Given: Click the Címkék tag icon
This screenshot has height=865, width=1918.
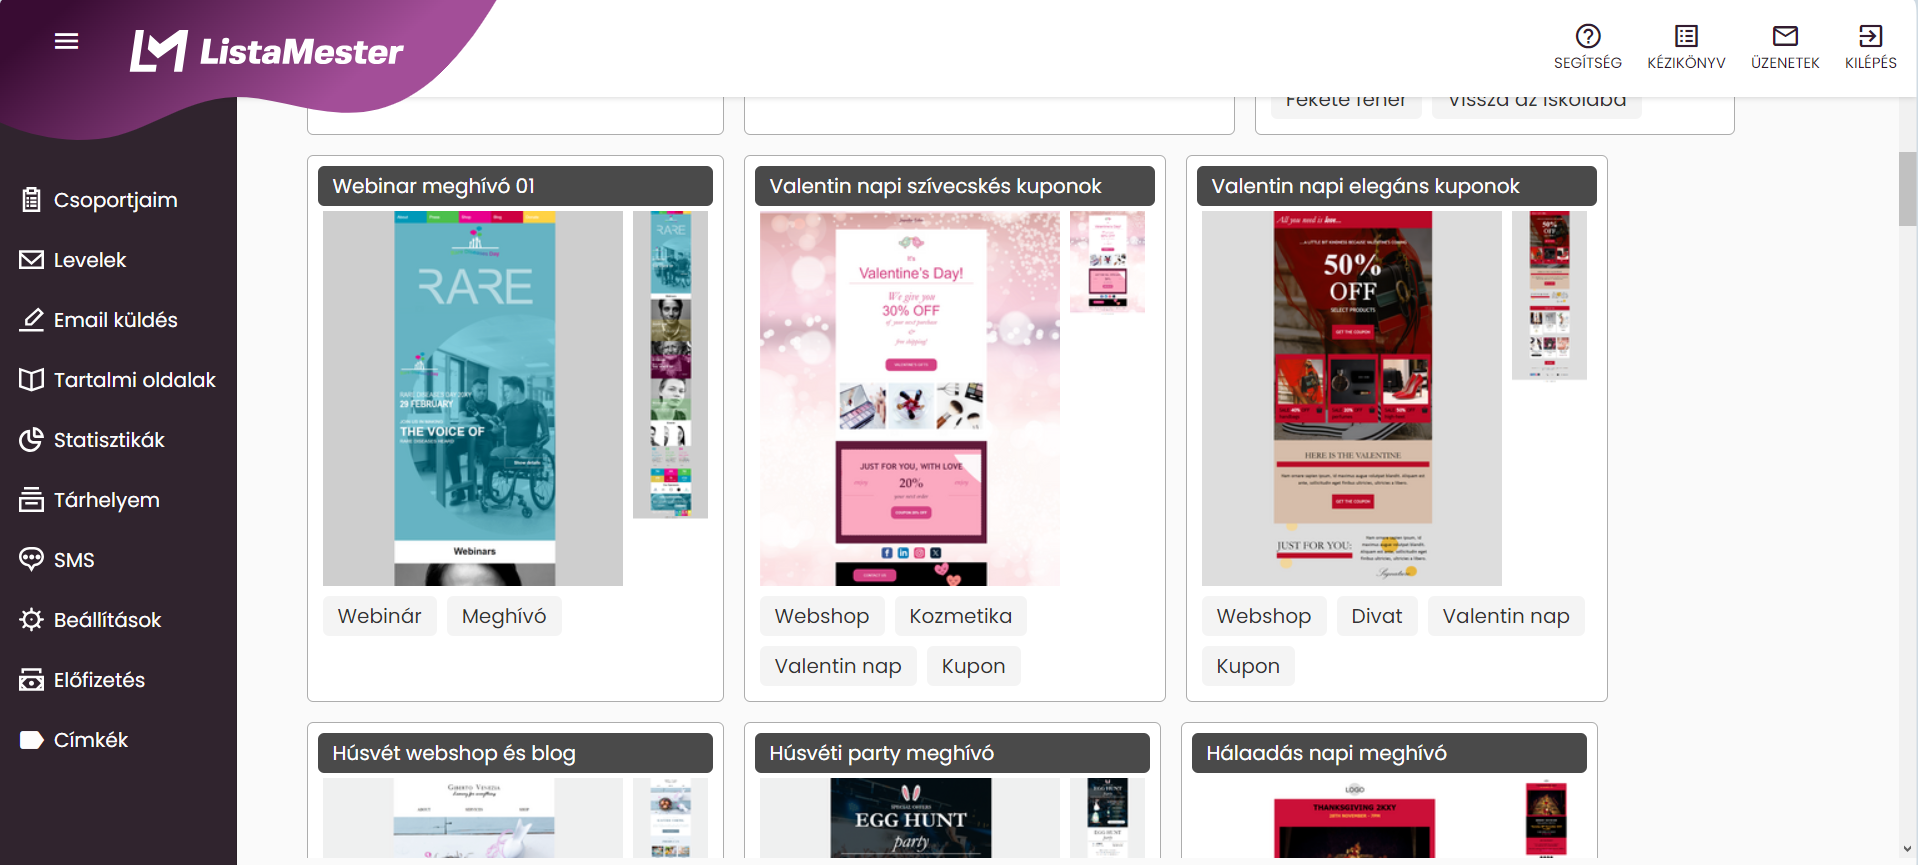Looking at the screenshot, I should pos(32,740).
